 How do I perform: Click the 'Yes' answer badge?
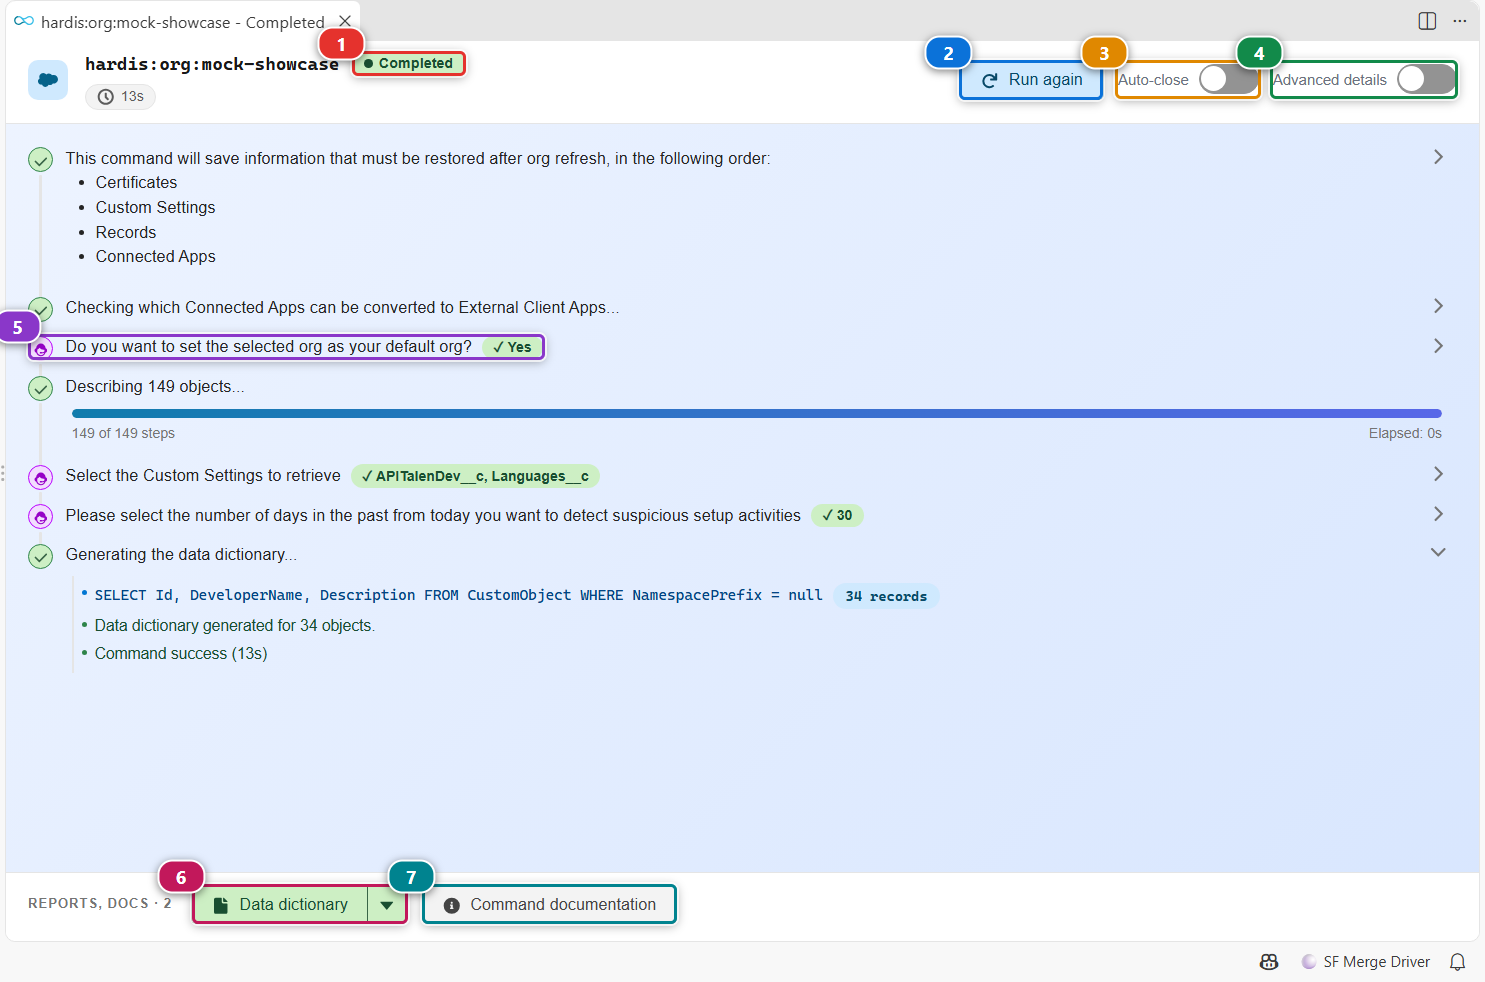[x=512, y=347]
